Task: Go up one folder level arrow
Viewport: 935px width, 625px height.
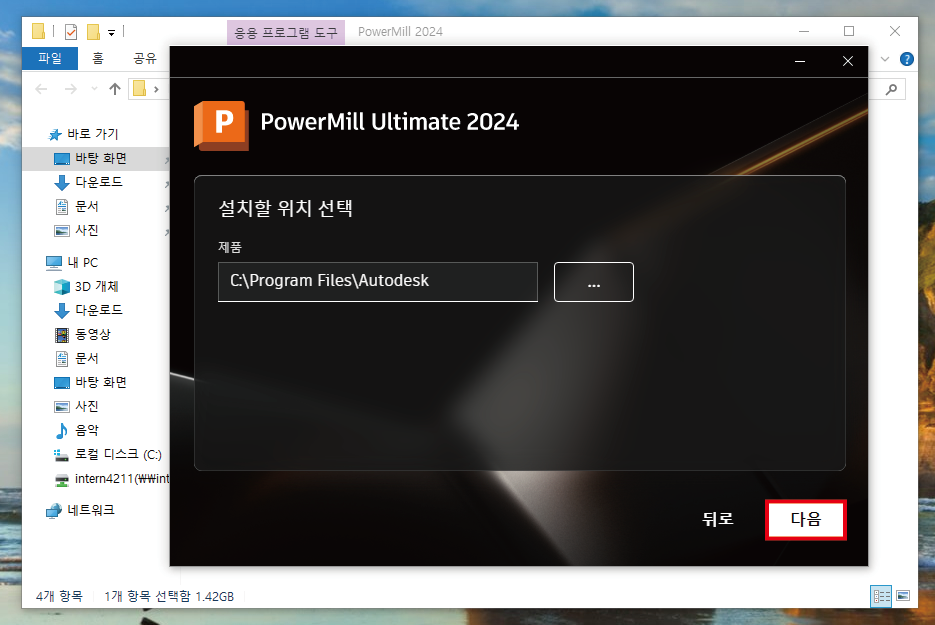Action: 115,89
